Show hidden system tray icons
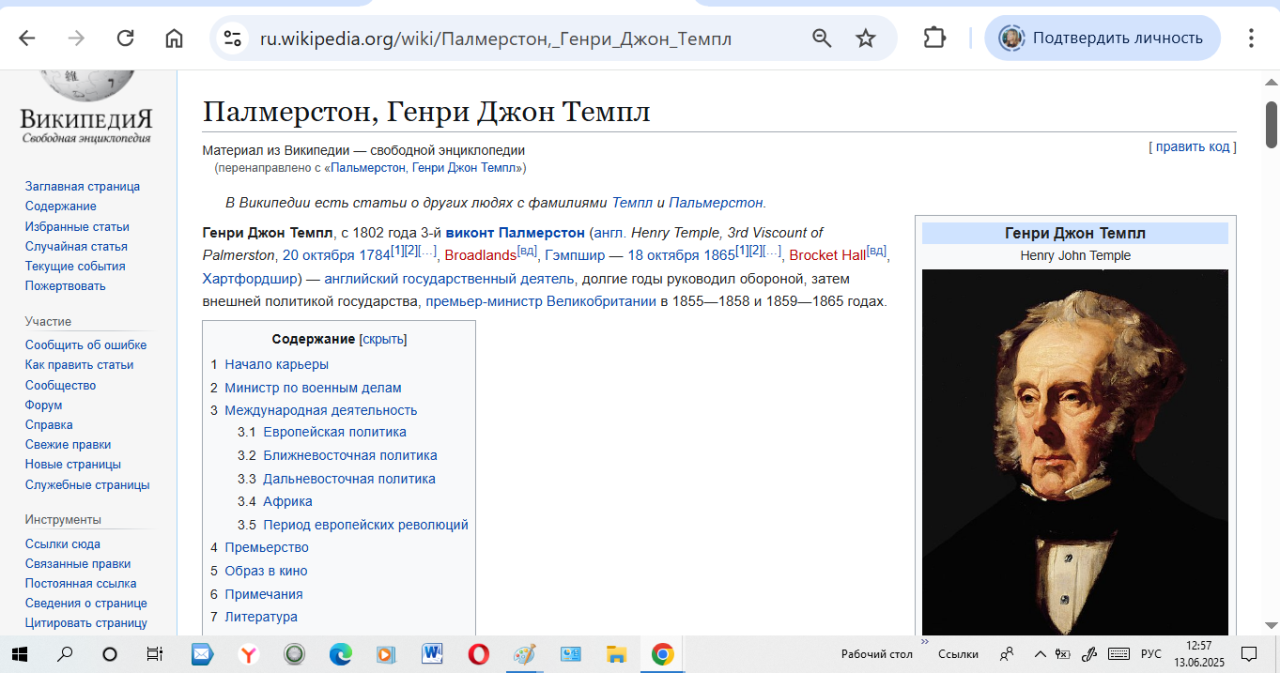The width and height of the screenshot is (1280, 673). (x=1040, y=654)
